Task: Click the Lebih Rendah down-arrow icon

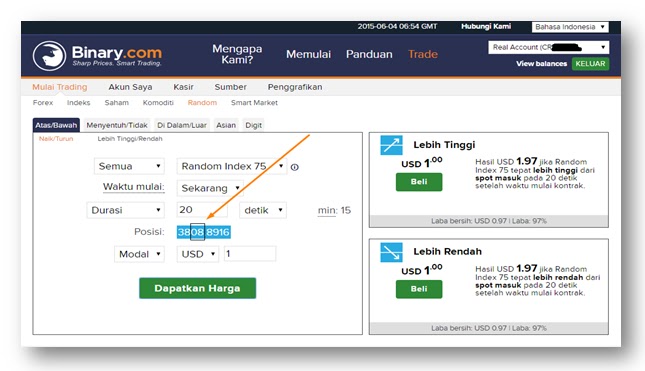Action: [x=391, y=252]
